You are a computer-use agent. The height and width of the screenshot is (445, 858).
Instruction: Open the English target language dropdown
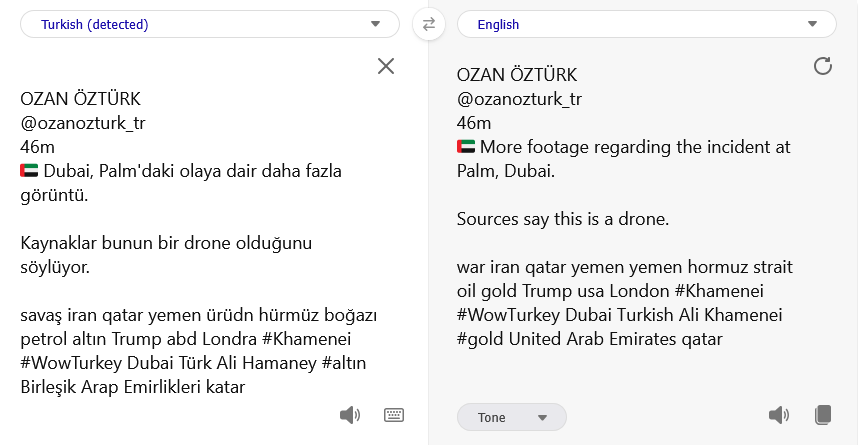click(x=646, y=24)
